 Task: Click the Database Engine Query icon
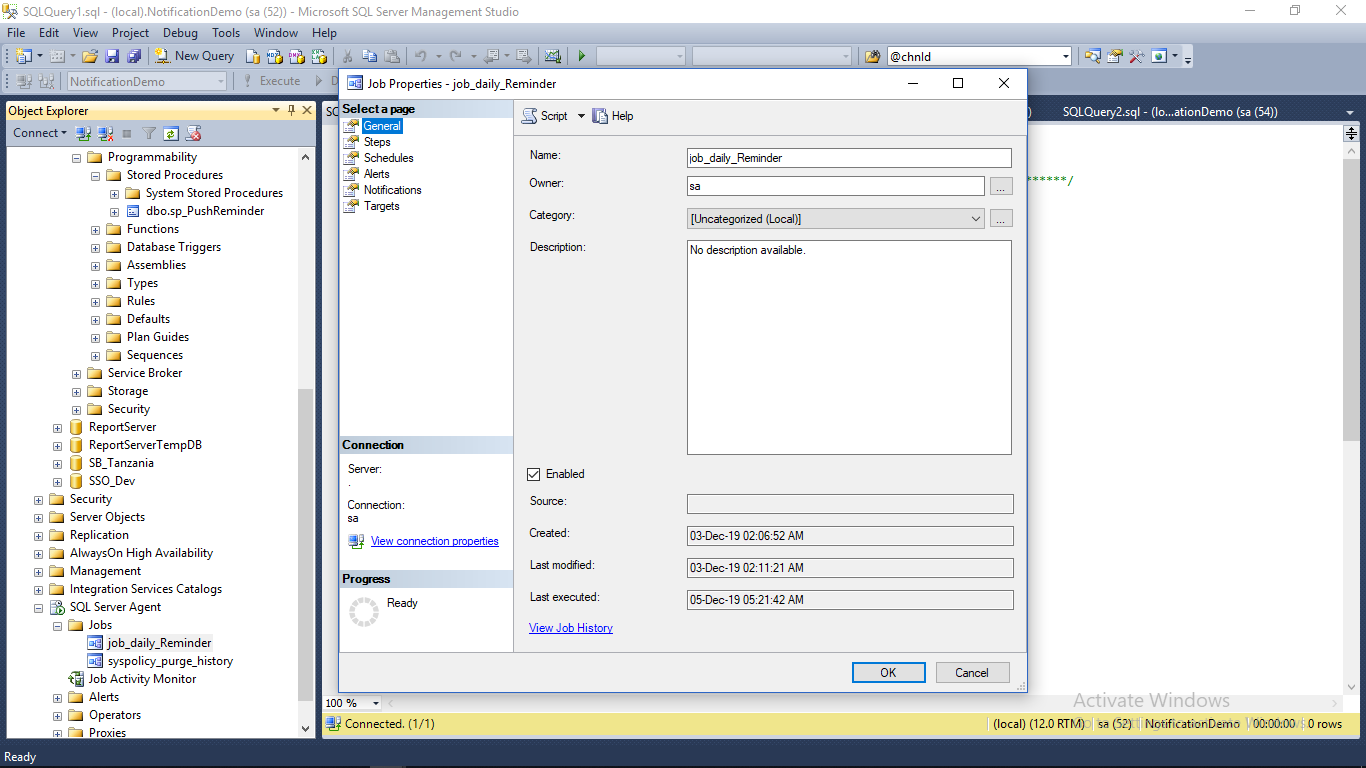point(254,56)
